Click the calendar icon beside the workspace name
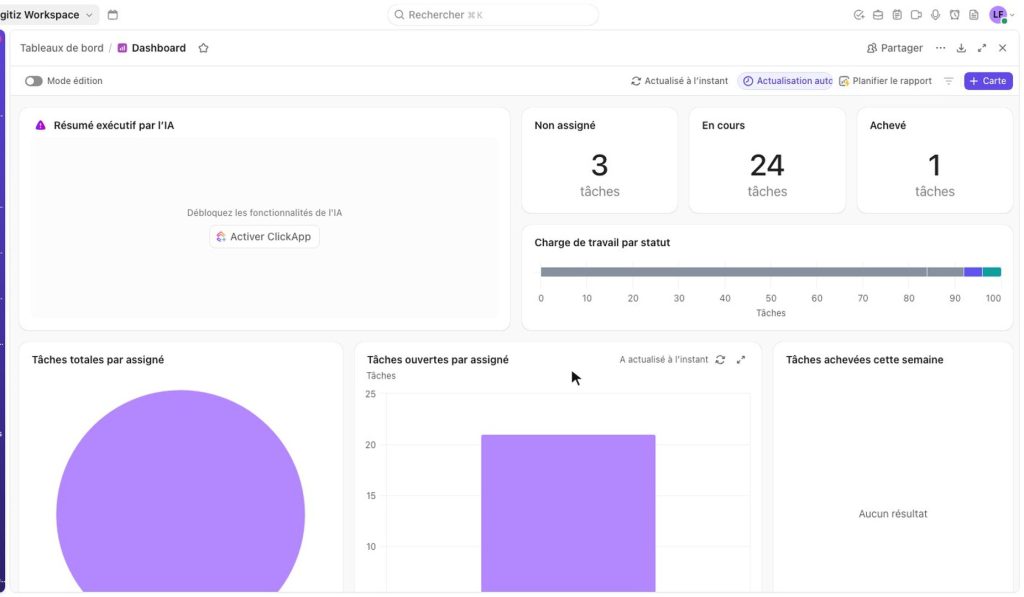 pyautogui.click(x=112, y=14)
